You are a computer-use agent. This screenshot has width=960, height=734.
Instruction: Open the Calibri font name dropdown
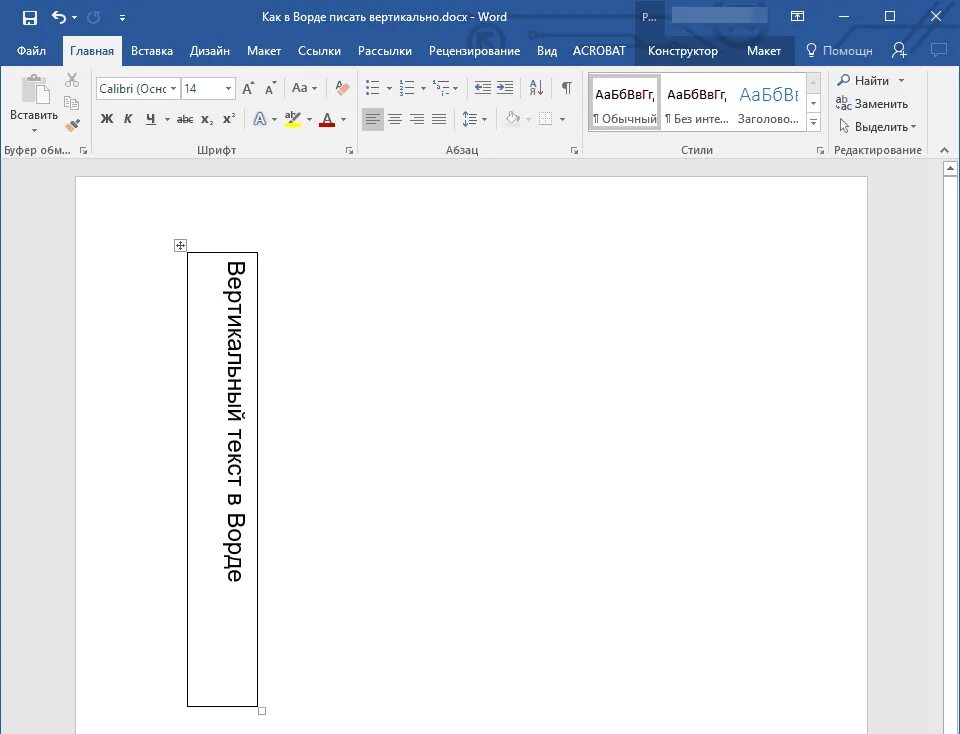(x=173, y=89)
